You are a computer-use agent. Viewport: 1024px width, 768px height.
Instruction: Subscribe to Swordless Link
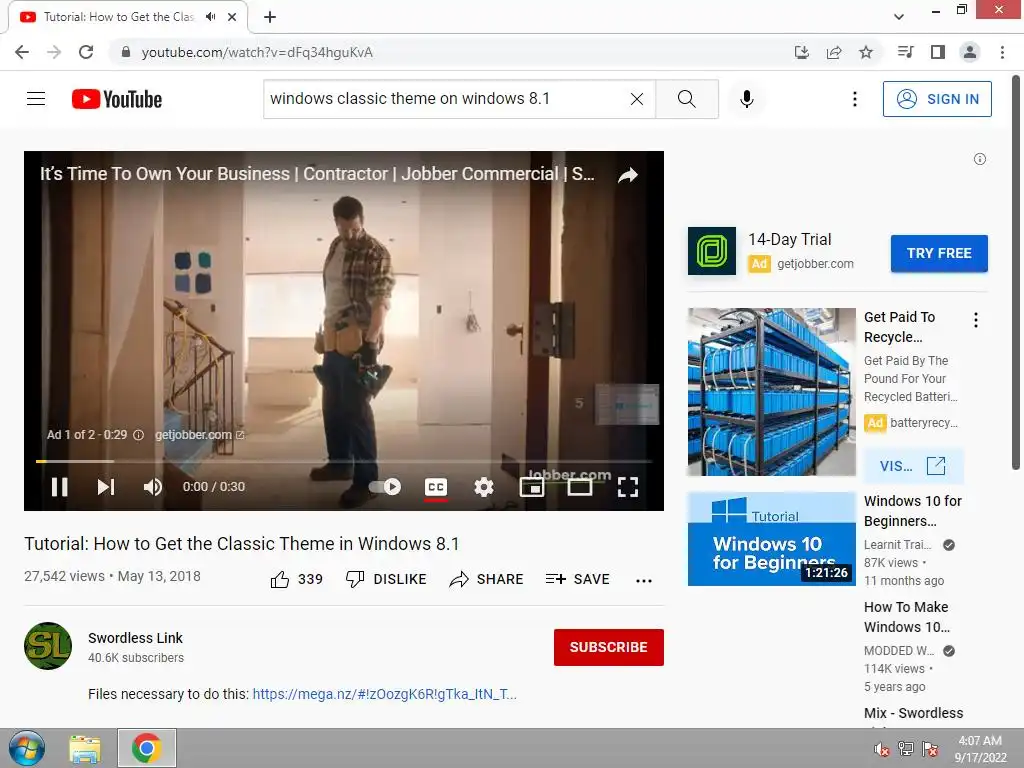pos(609,647)
